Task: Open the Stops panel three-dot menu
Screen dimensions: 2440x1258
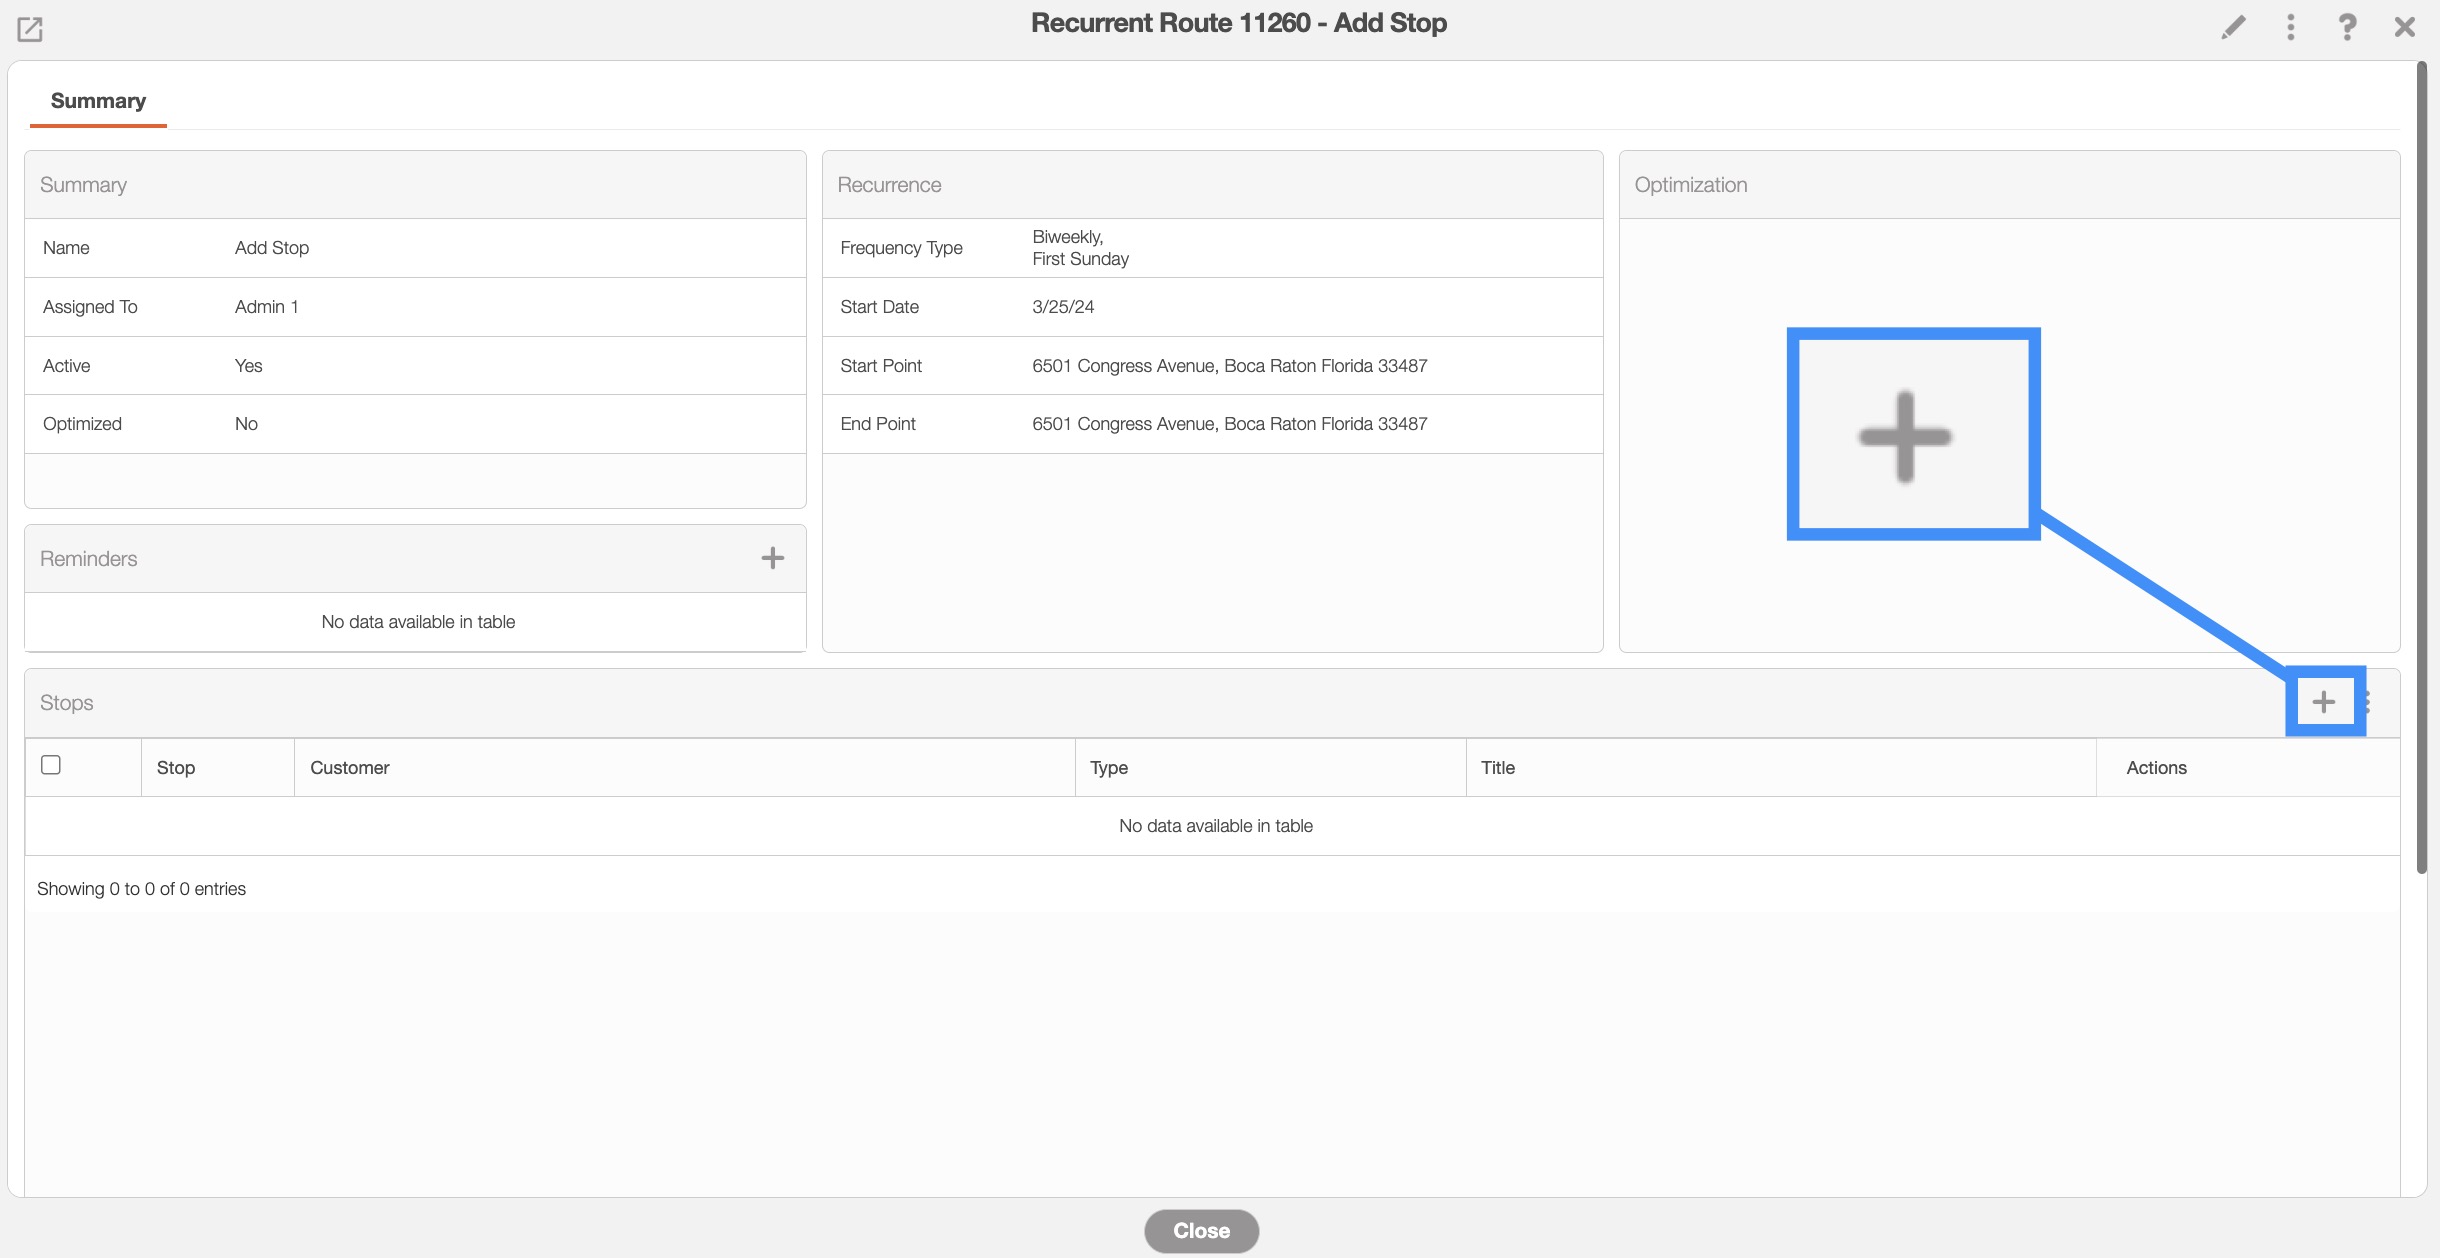Action: click(x=2369, y=702)
